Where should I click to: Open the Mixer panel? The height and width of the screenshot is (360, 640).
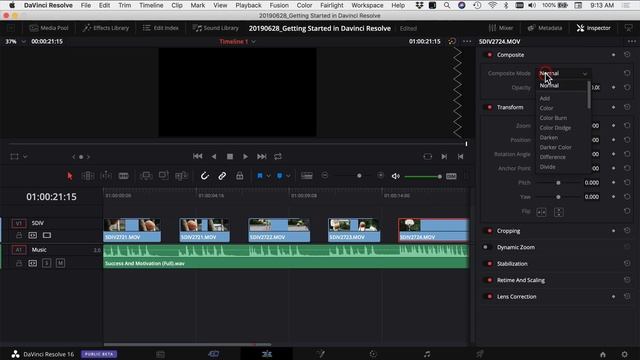pyautogui.click(x=501, y=28)
